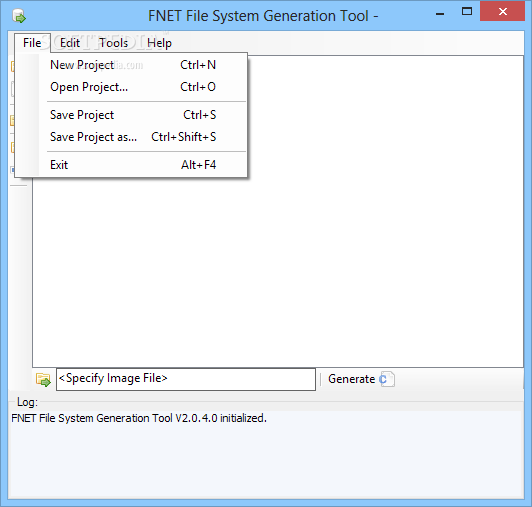Open the File menu
Screen dimensions: 532x507
coord(32,43)
